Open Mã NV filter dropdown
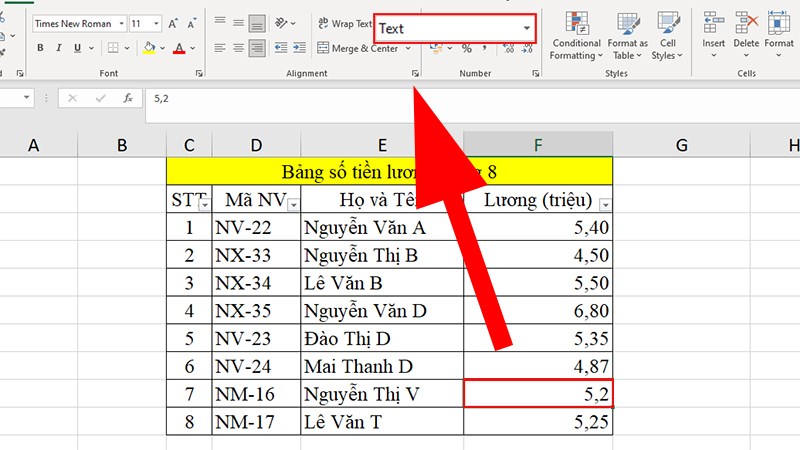This screenshot has width=800, height=450. (293, 205)
